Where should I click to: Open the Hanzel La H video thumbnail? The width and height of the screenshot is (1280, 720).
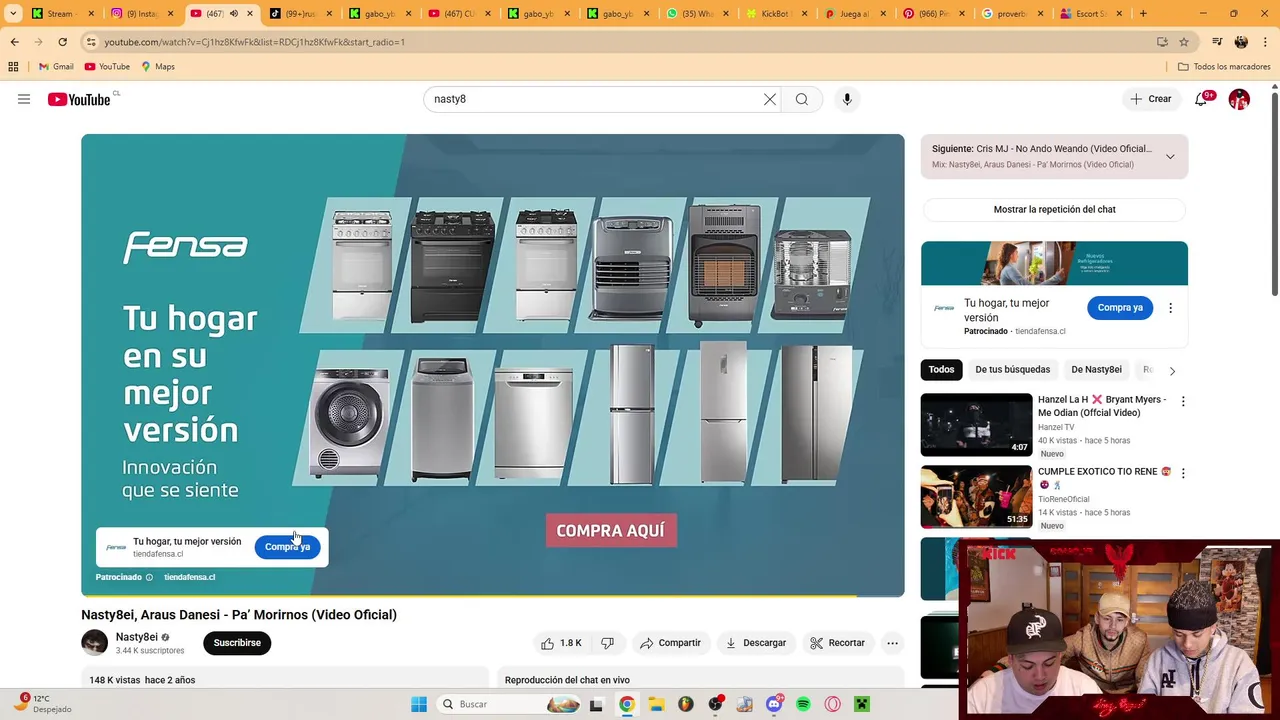(x=976, y=425)
